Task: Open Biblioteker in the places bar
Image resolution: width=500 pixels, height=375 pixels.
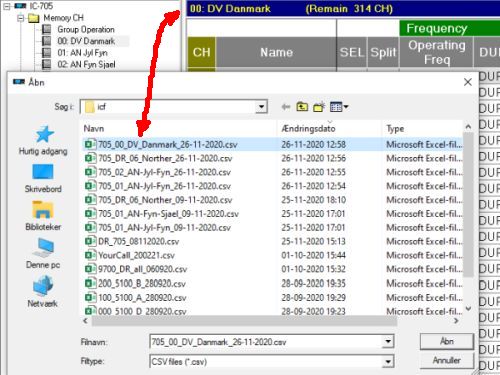Action: pyautogui.click(x=43, y=216)
